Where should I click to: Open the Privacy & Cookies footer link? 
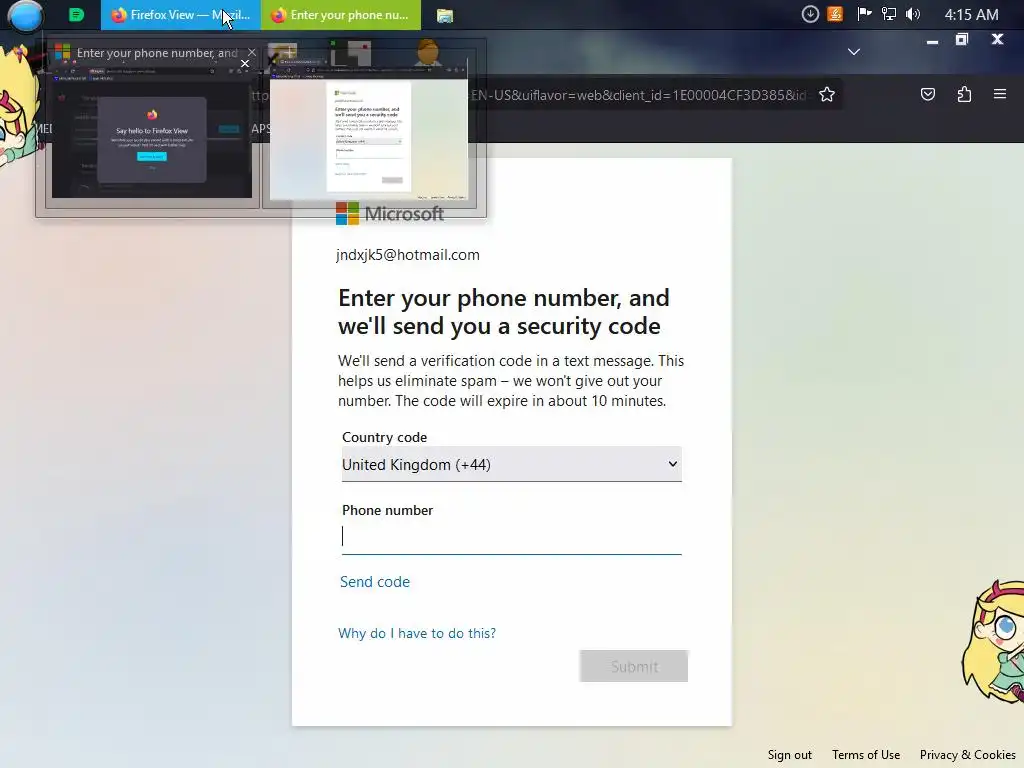point(968,755)
